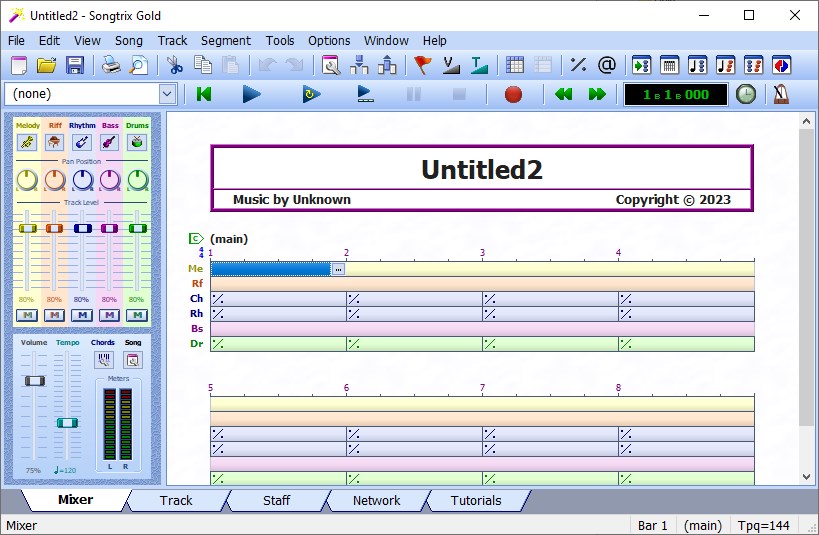This screenshot has height=535, width=819.
Task: Open the metronome icon in the transport bar
Action: coord(781,95)
